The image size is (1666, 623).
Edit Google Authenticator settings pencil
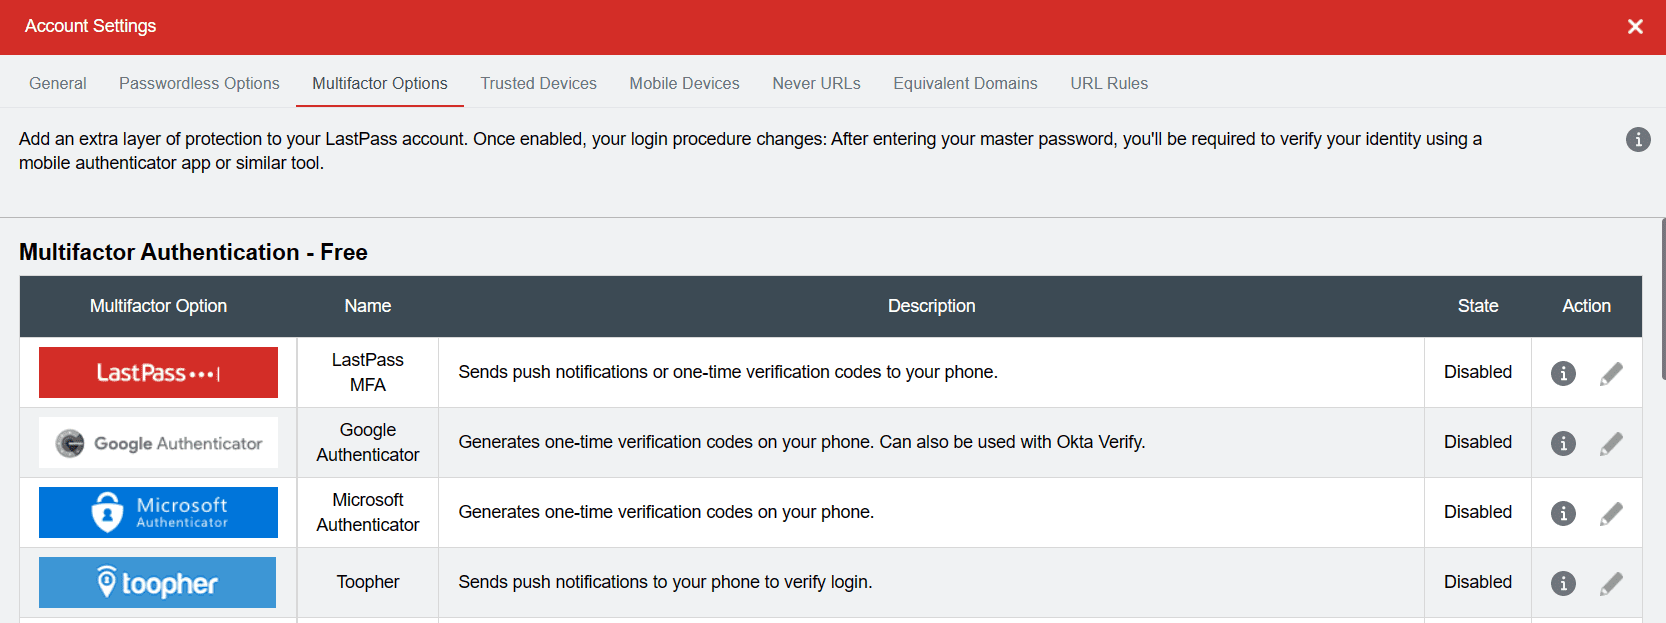click(x=1611, y=443)
